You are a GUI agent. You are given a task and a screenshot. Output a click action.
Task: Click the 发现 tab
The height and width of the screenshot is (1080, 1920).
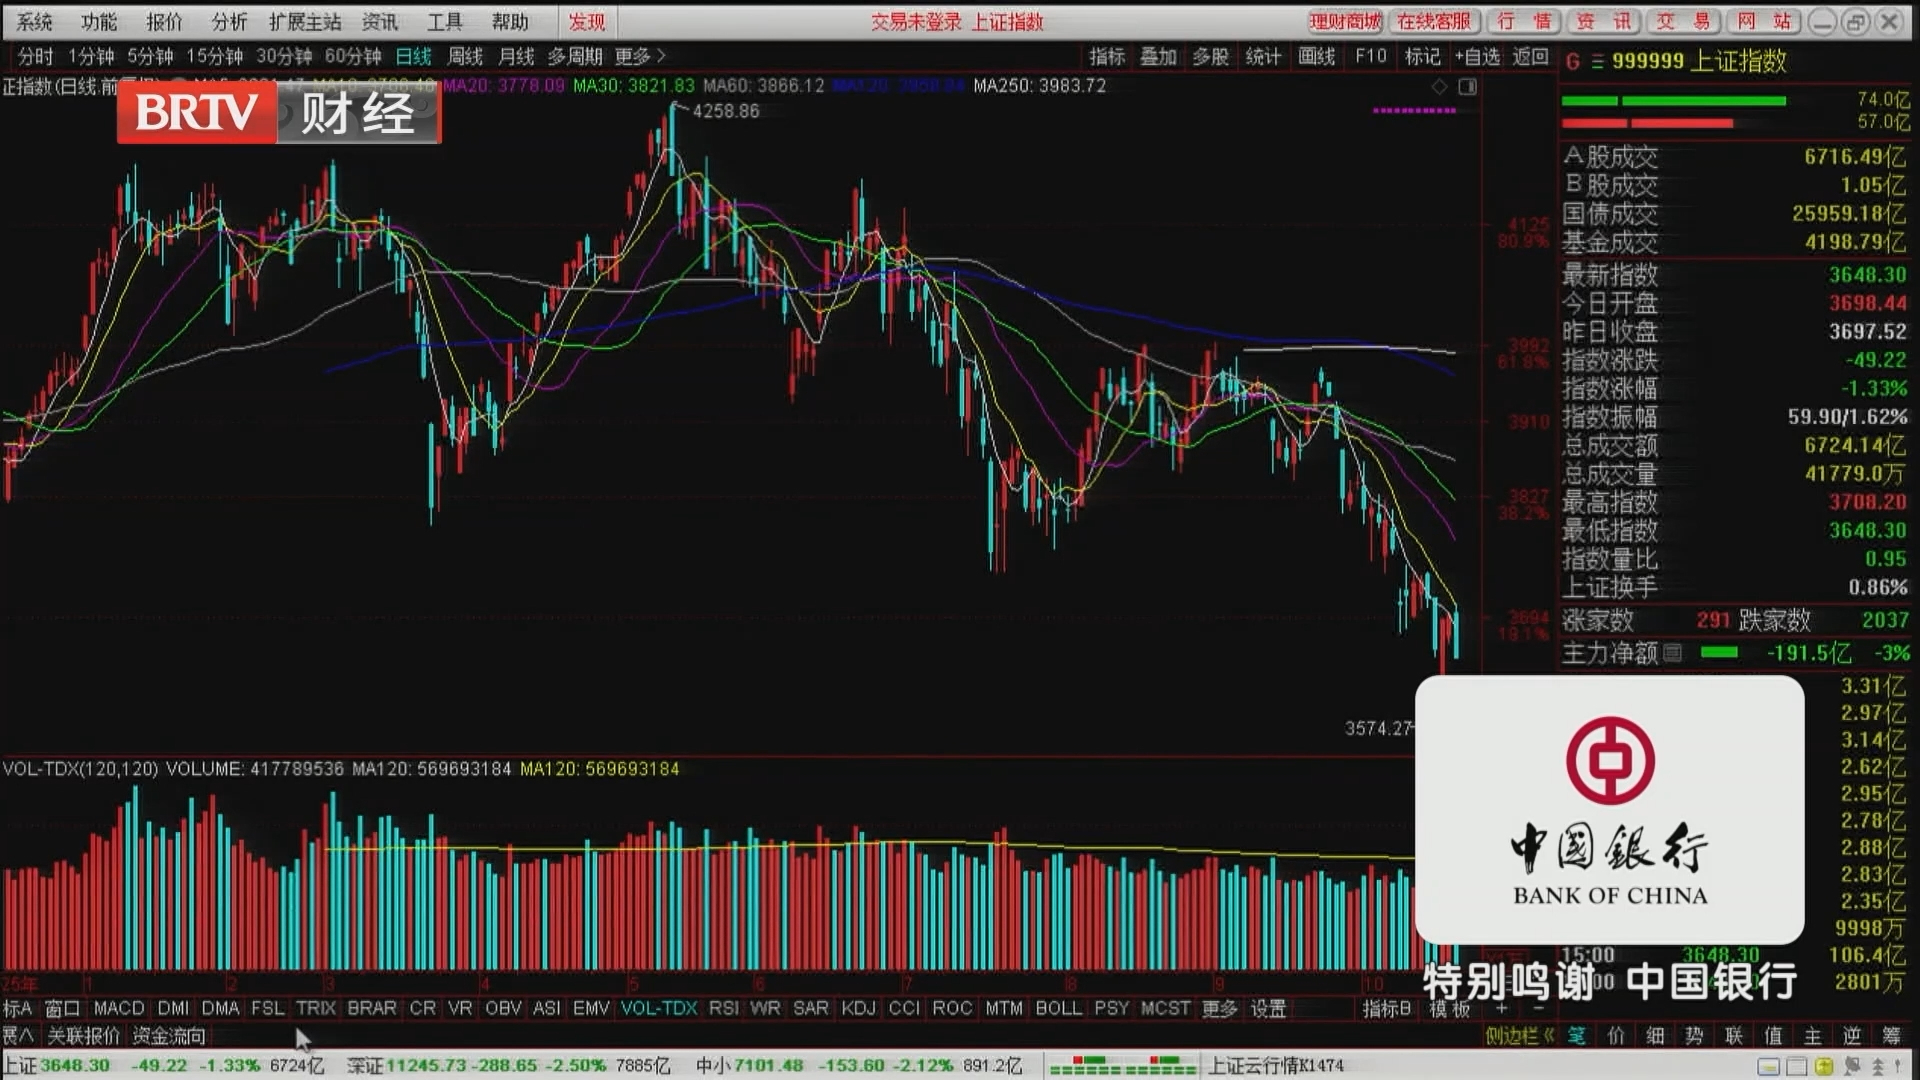click(x=587, y=22)
